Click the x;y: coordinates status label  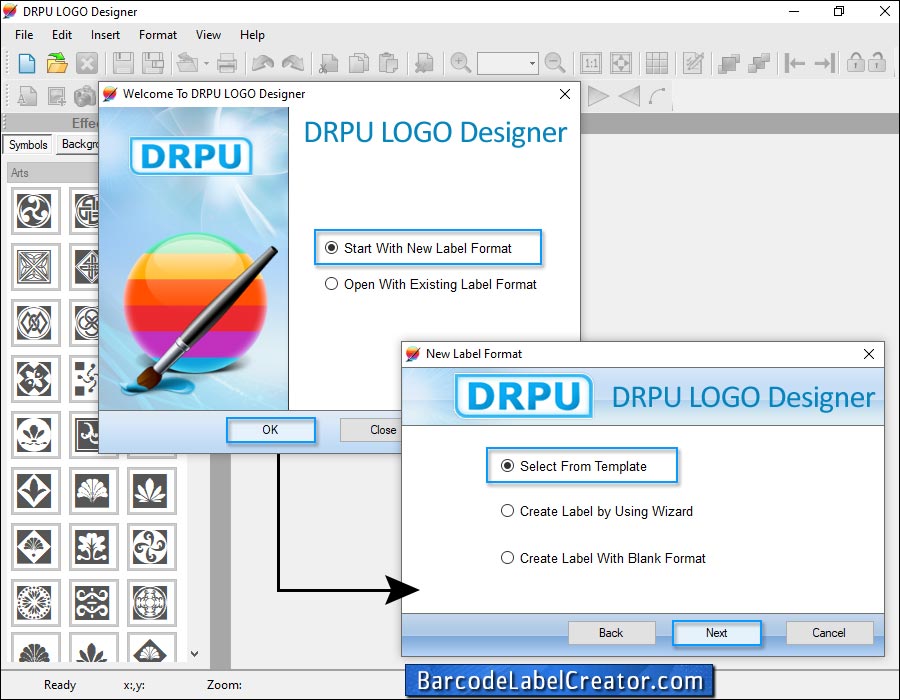click(134, 685)
